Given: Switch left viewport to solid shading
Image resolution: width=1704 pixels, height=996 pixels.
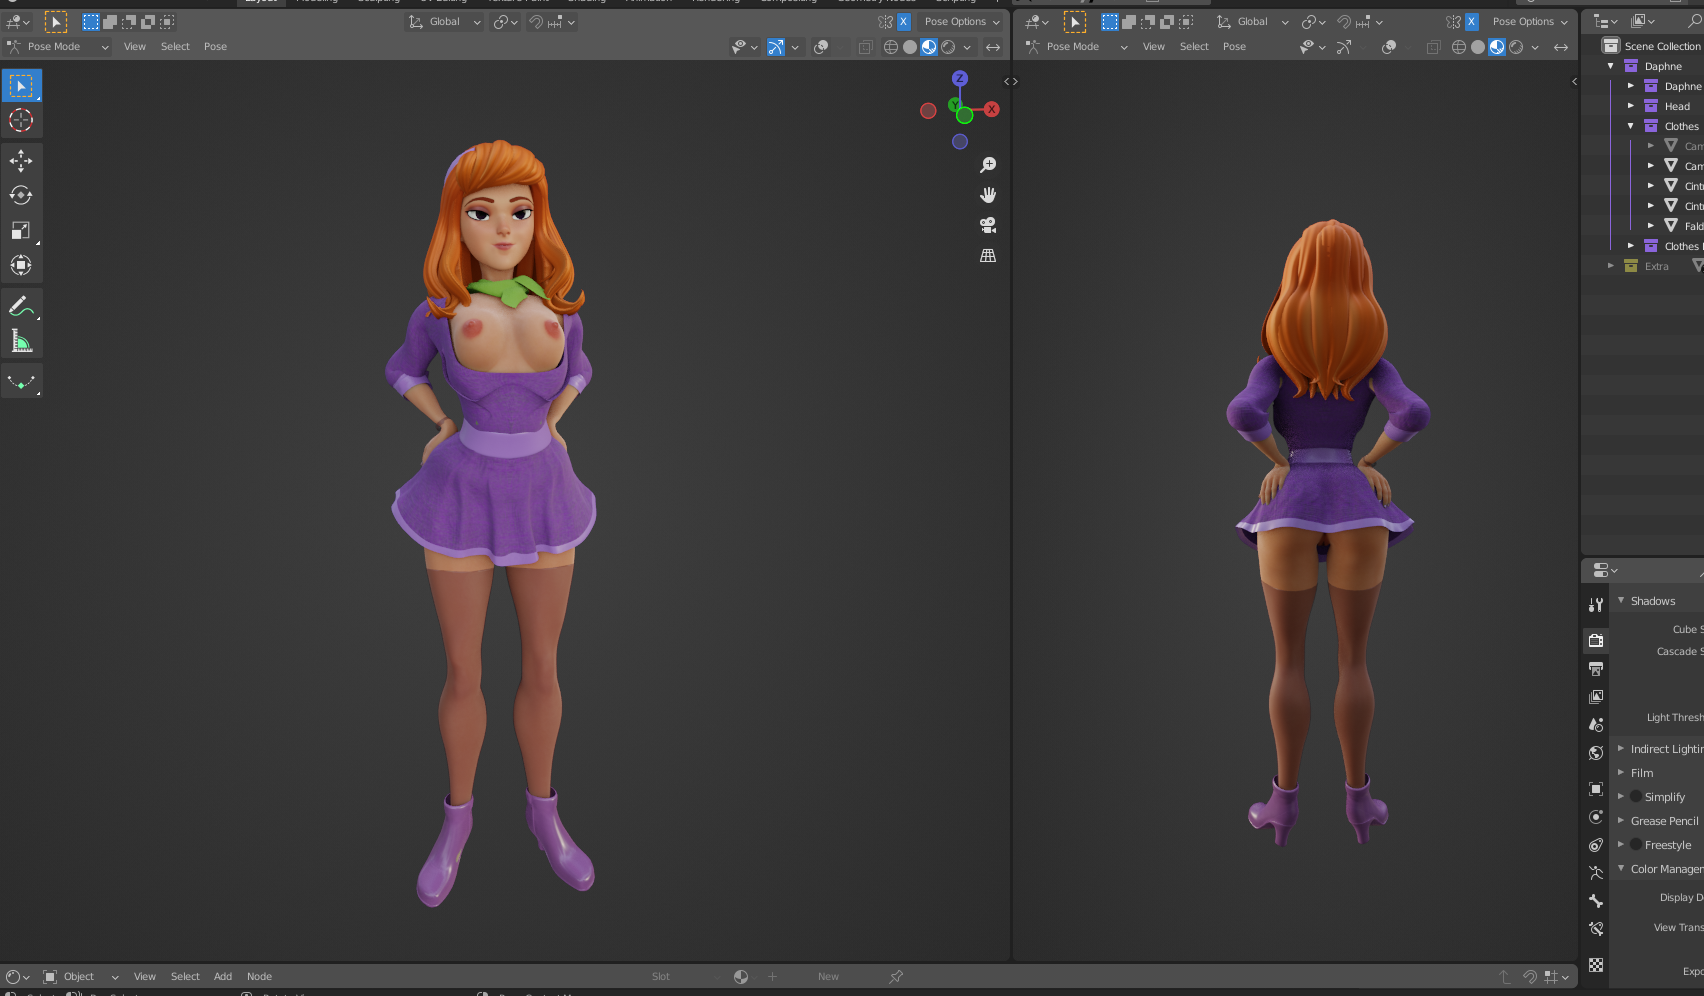Looking at the screenshot, I should (910, 47).
